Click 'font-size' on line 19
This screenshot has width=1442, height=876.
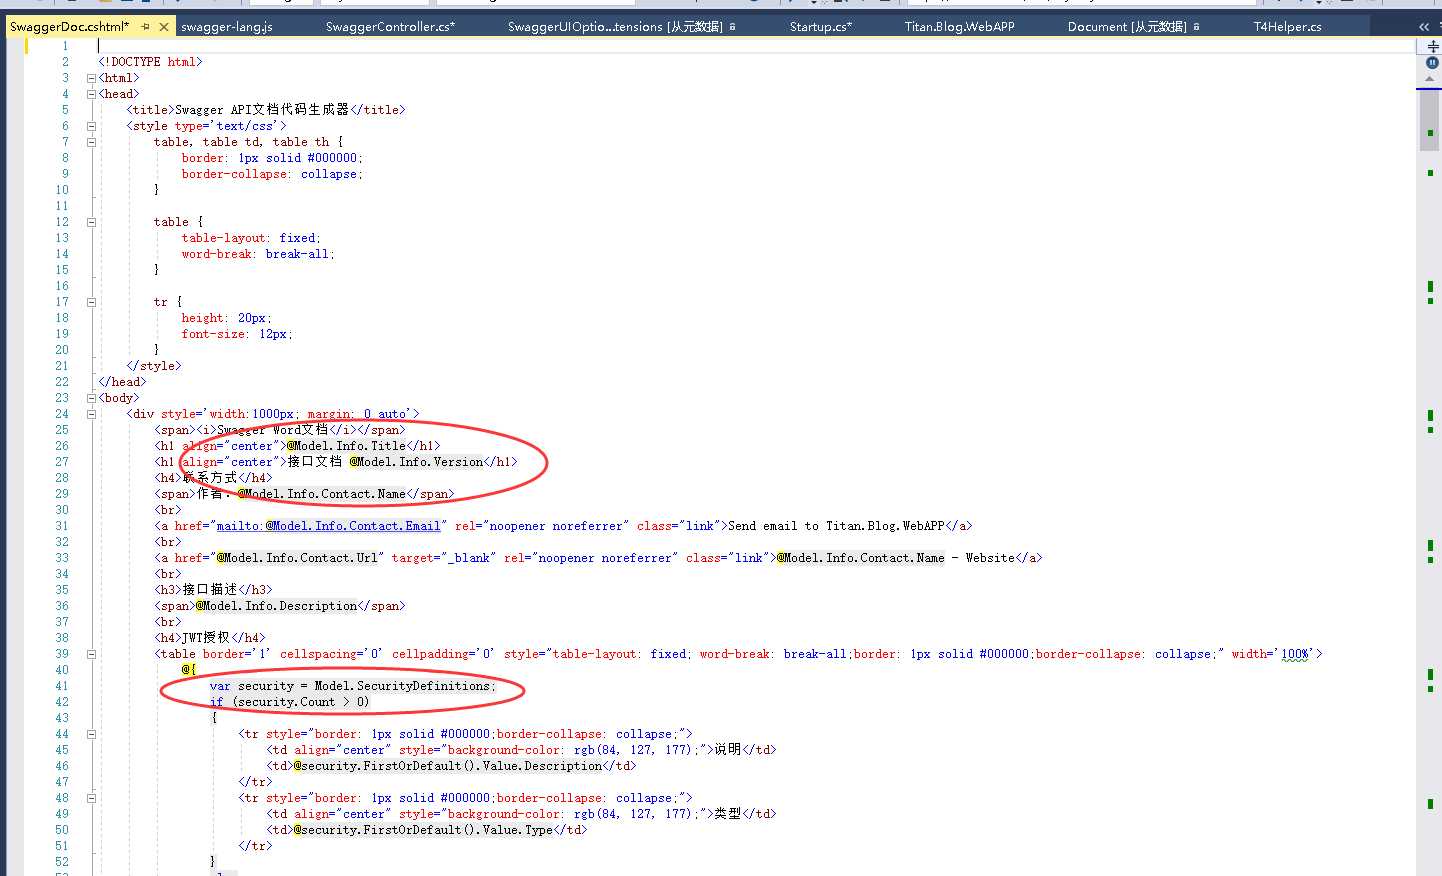coord(213,334)
